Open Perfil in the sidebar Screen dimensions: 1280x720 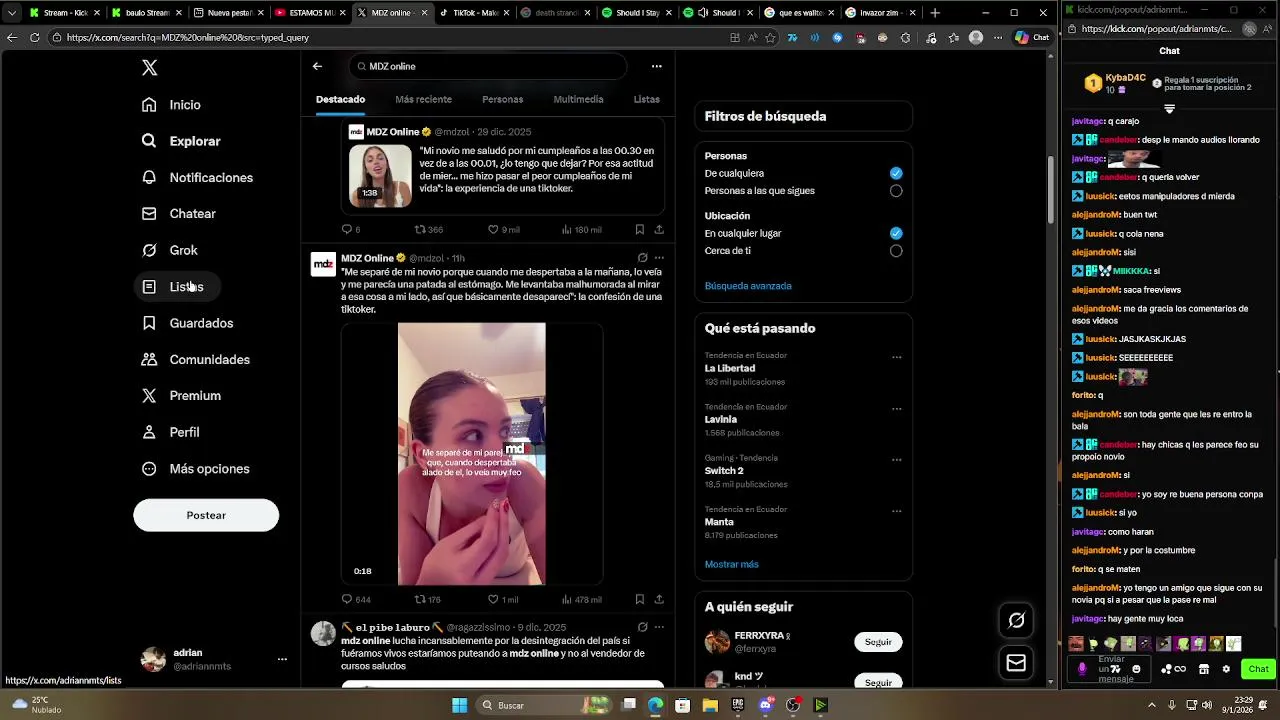[171, 432]
